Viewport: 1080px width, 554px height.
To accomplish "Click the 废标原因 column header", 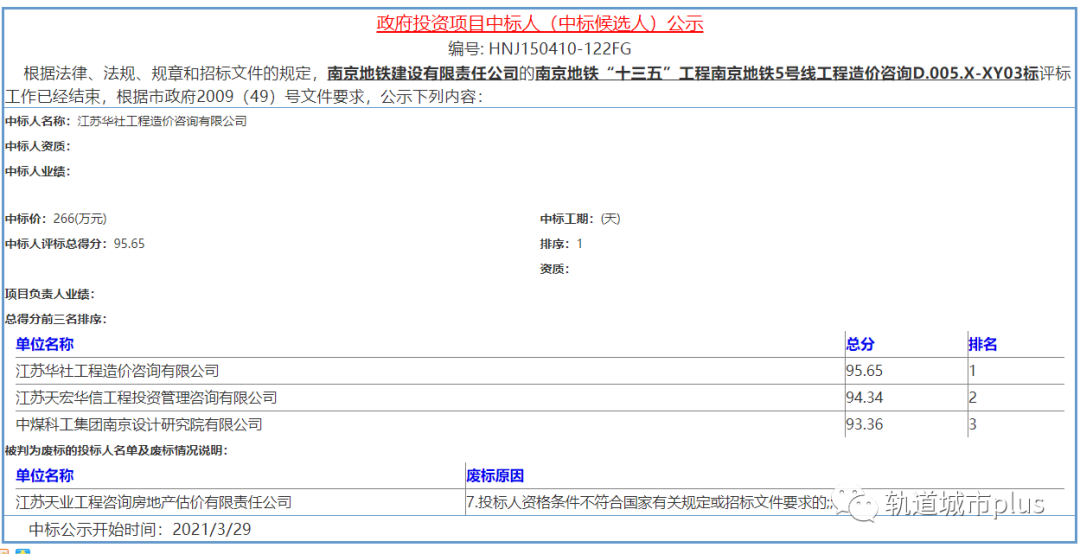I will pyautogui.click(x=495, y=476).
